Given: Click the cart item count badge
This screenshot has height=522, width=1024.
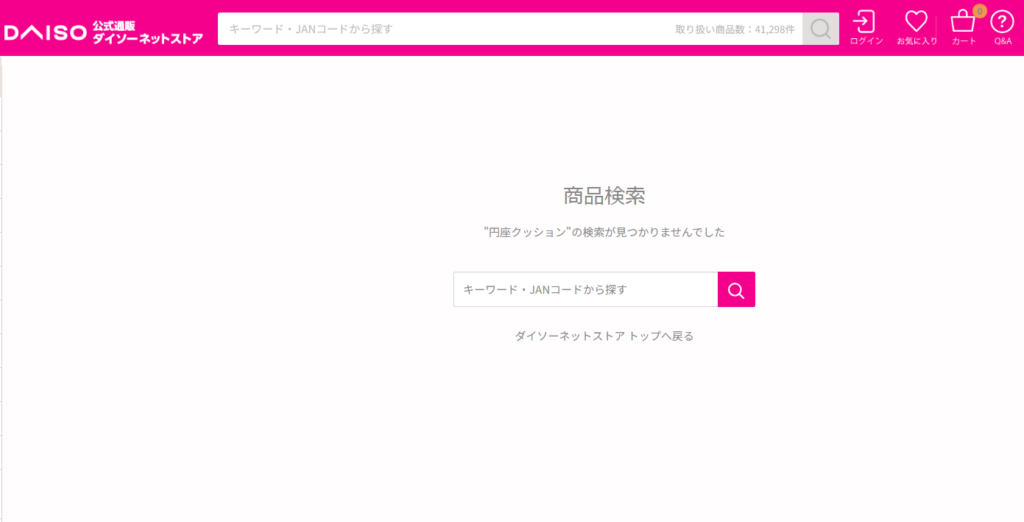Looking at the screenshot, I should (979, 11).
